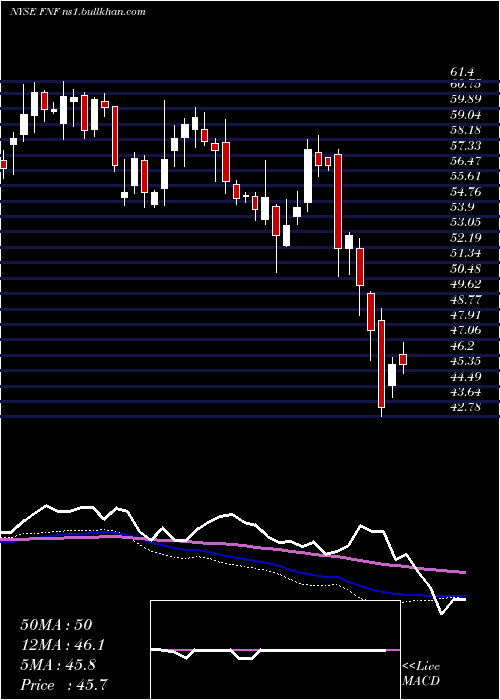This screenshot has height=700, width=500.
Task: Click the 47.91 price axis label
Action: click(x=466, y=315)
